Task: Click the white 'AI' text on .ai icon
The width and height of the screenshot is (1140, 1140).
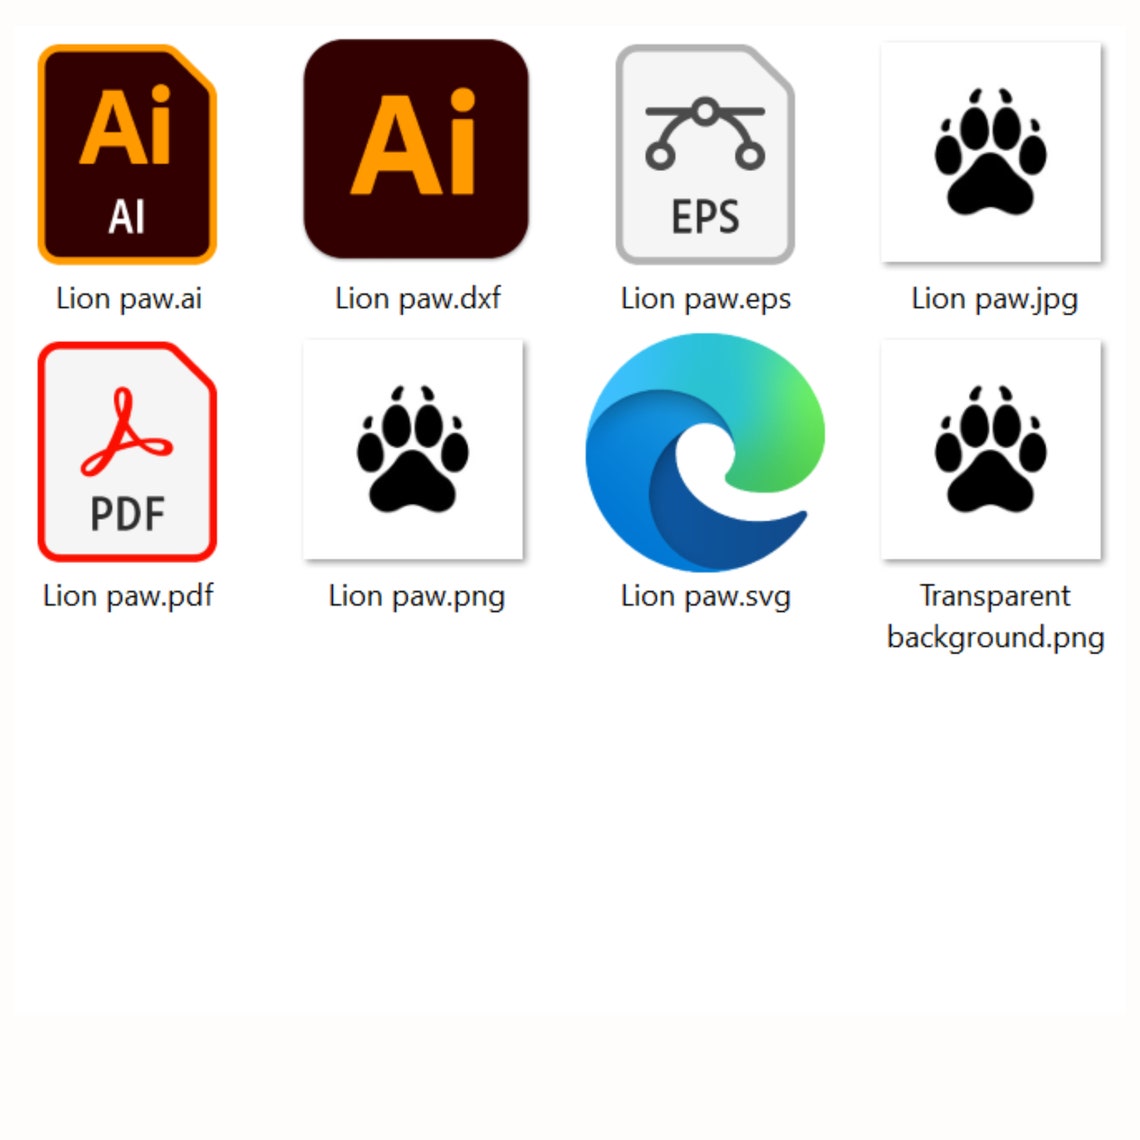Action: (x=127, y=217)
